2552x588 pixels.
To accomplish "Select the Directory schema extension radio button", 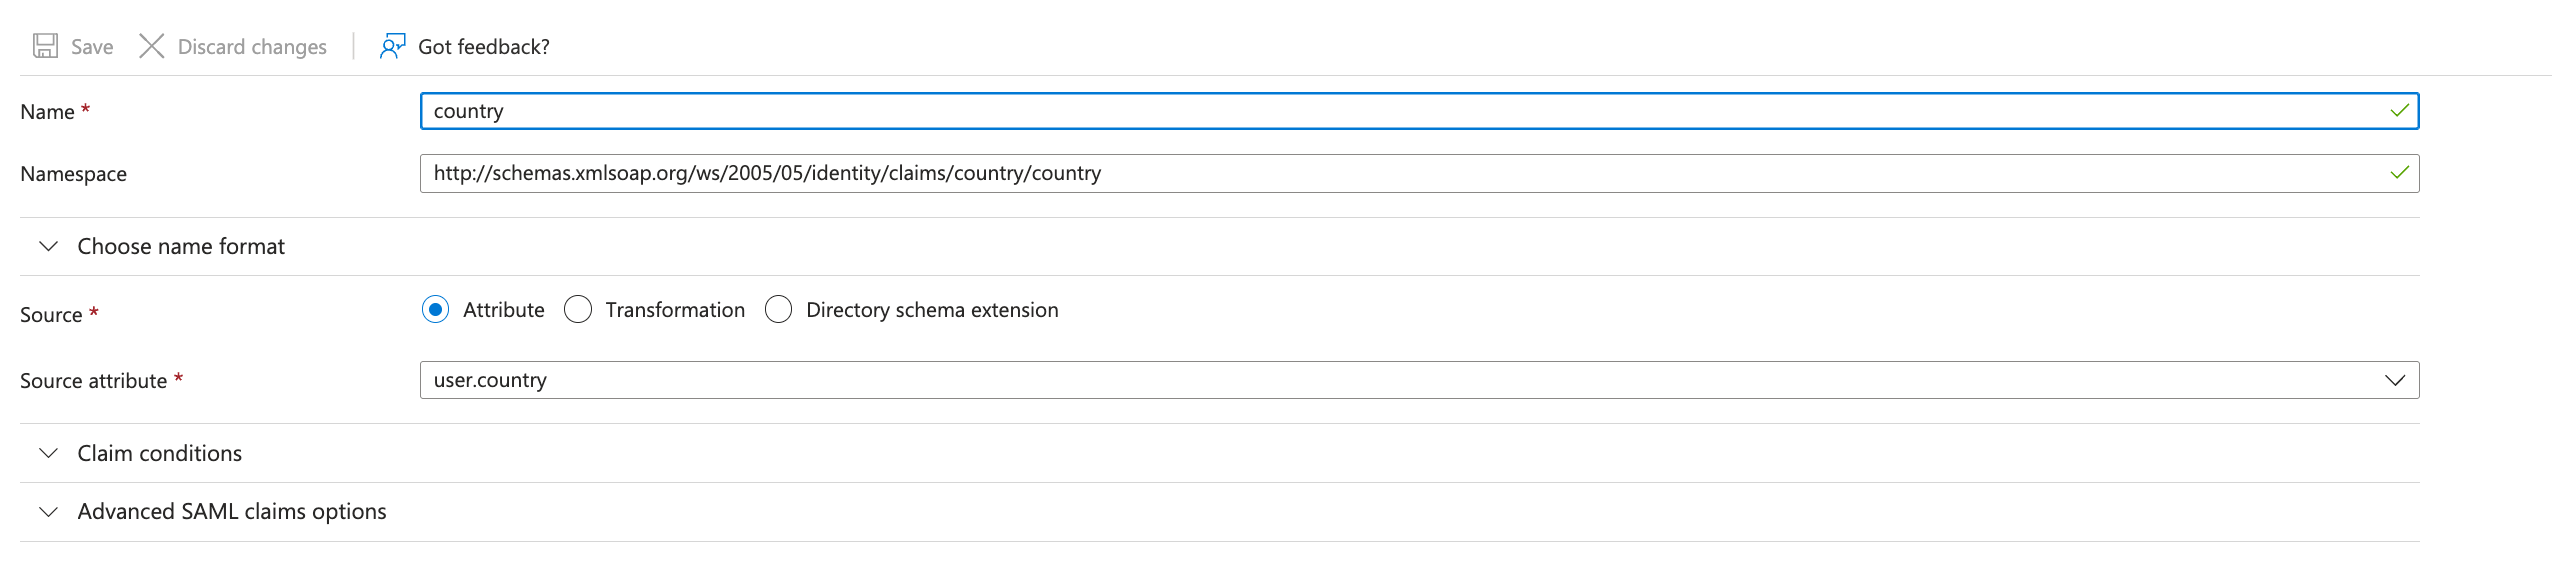I will (x=779, y=309).
